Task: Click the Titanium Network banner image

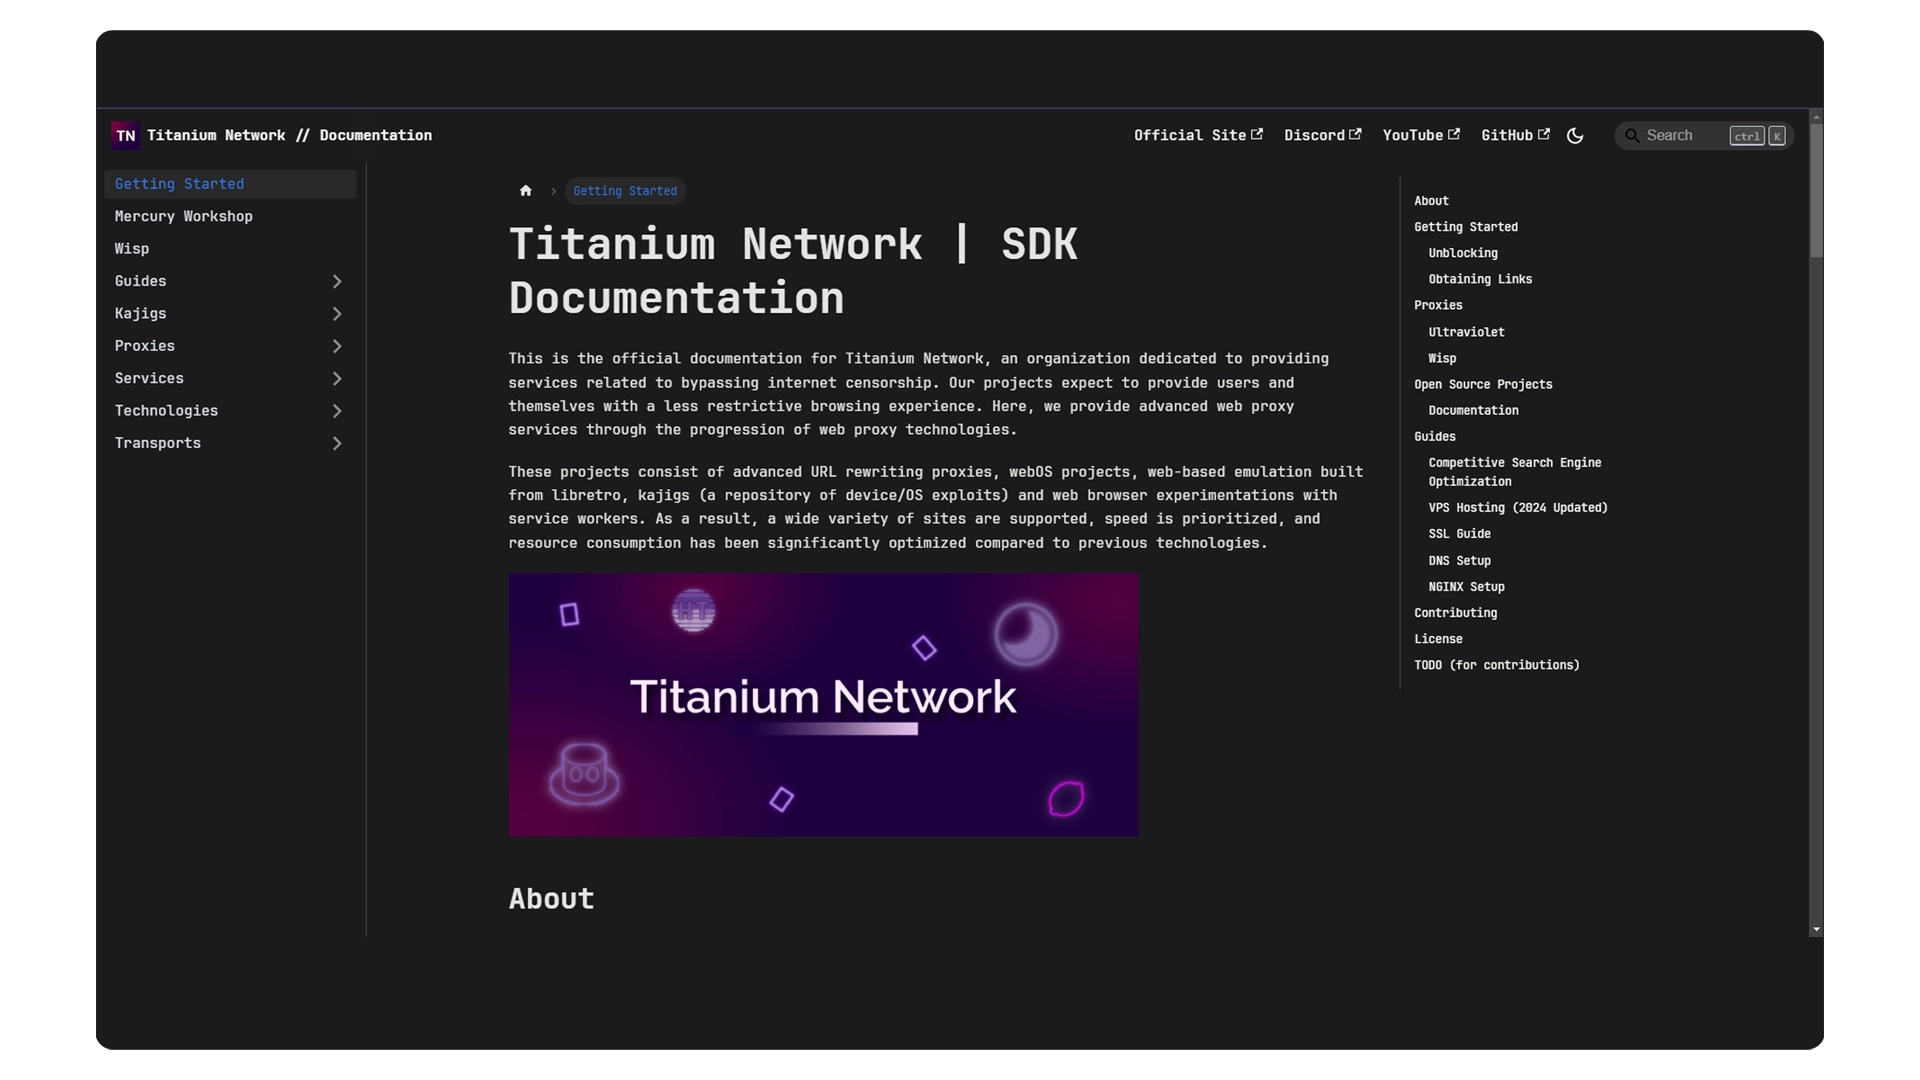Action: 823,704
